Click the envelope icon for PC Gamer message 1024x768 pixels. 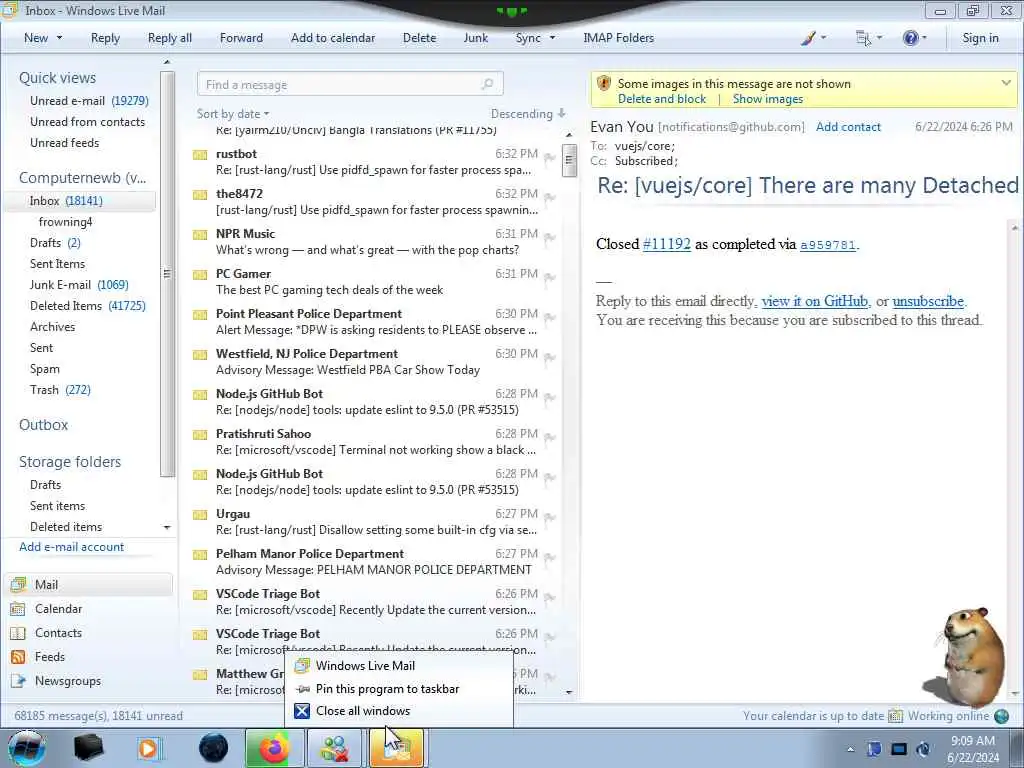pyautogui.click(x=200, y=274)
